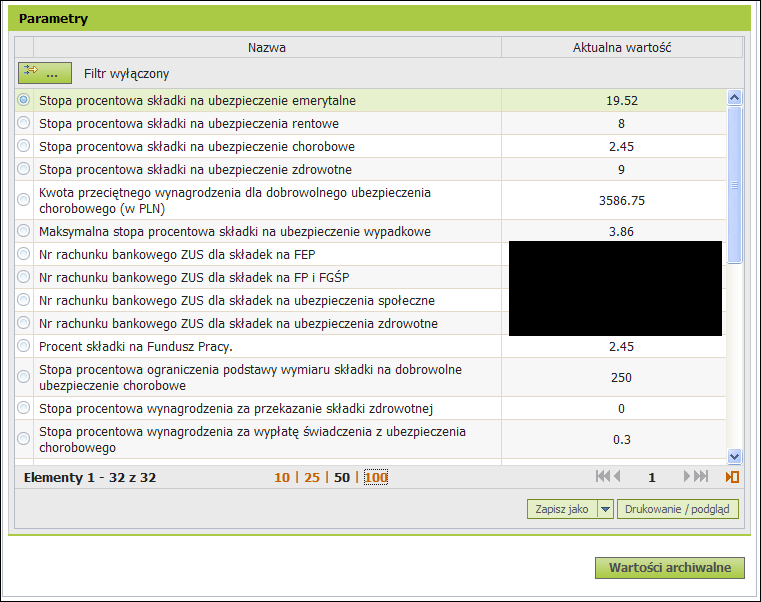Expand the Zapisz jako dropdown arrow

[605, 509]
